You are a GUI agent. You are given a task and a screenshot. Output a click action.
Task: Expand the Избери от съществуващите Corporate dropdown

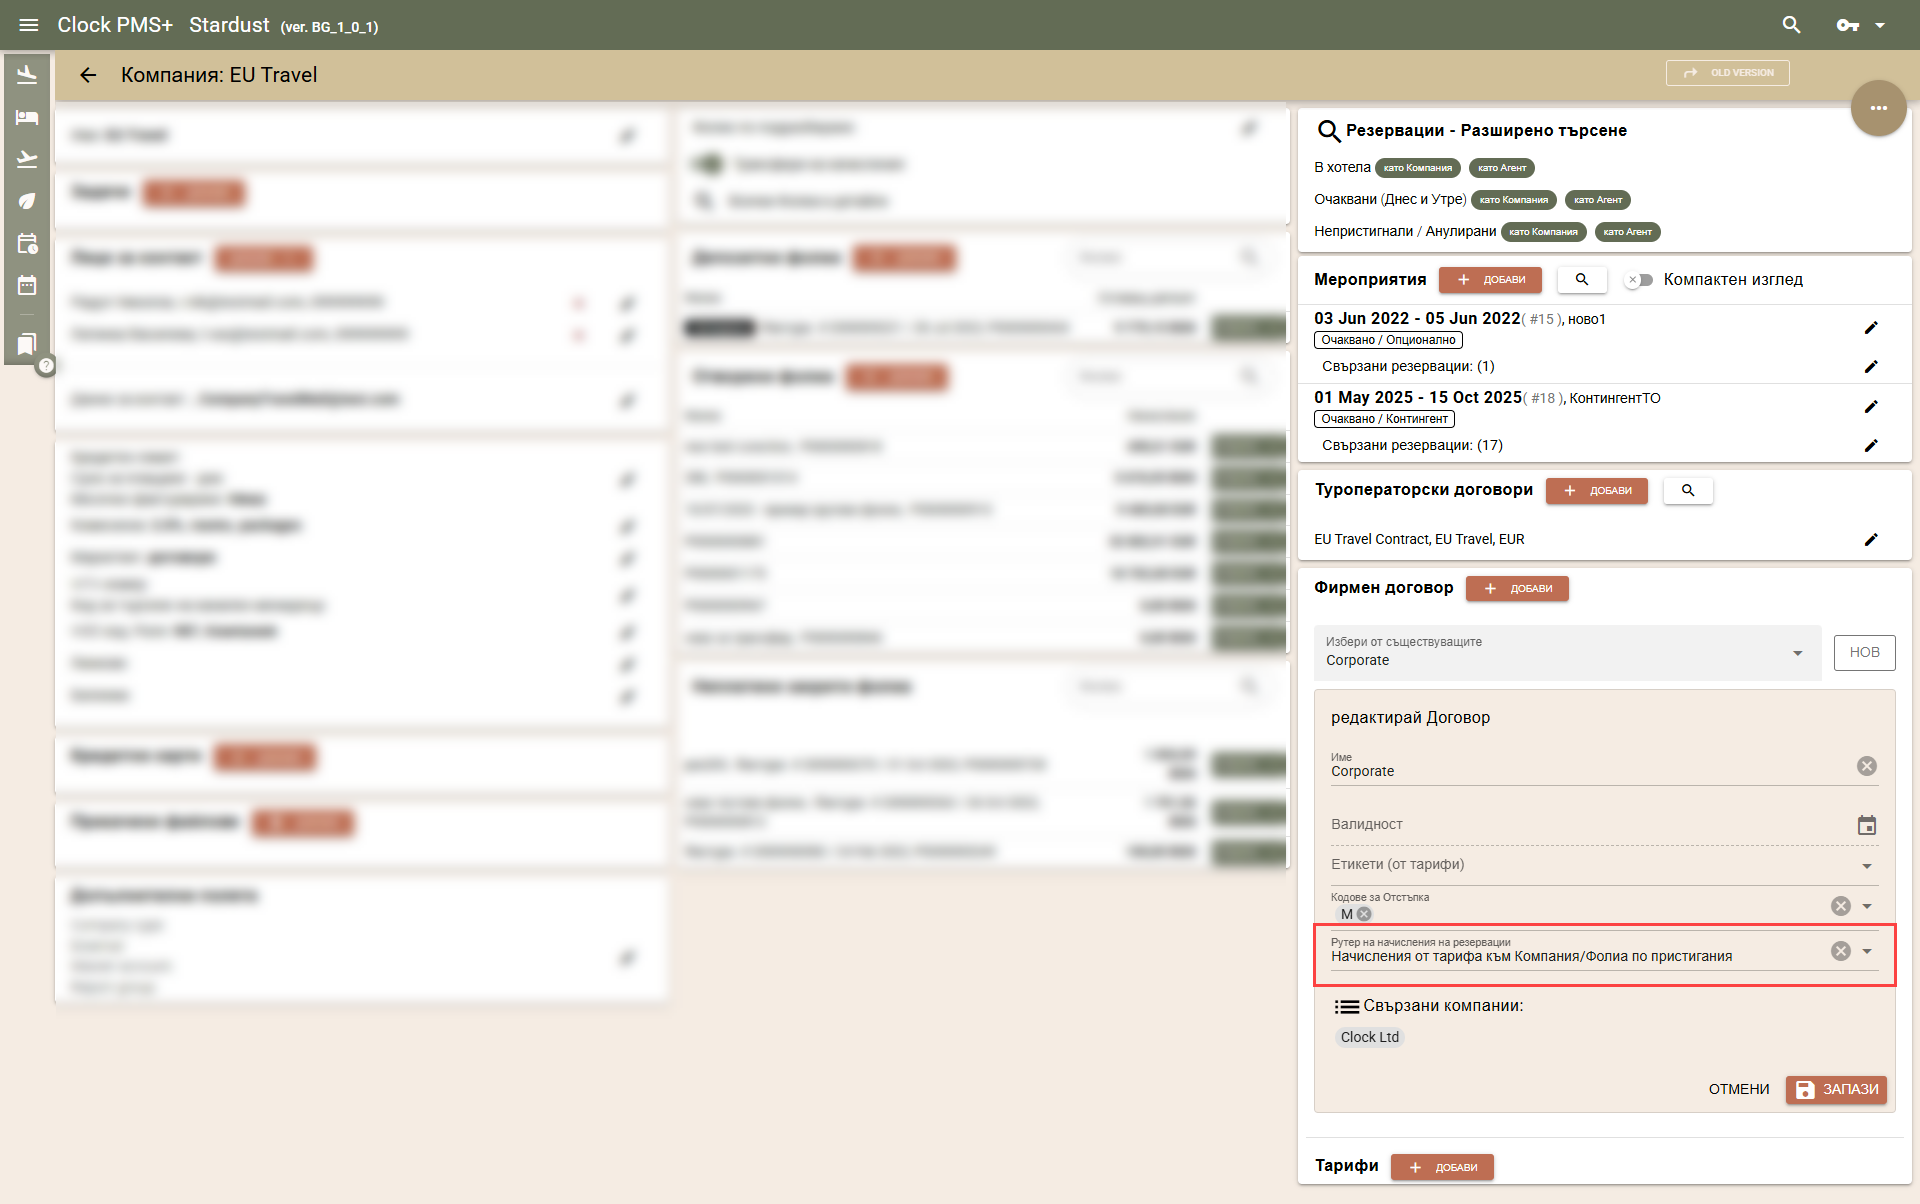pos(1797,653)
